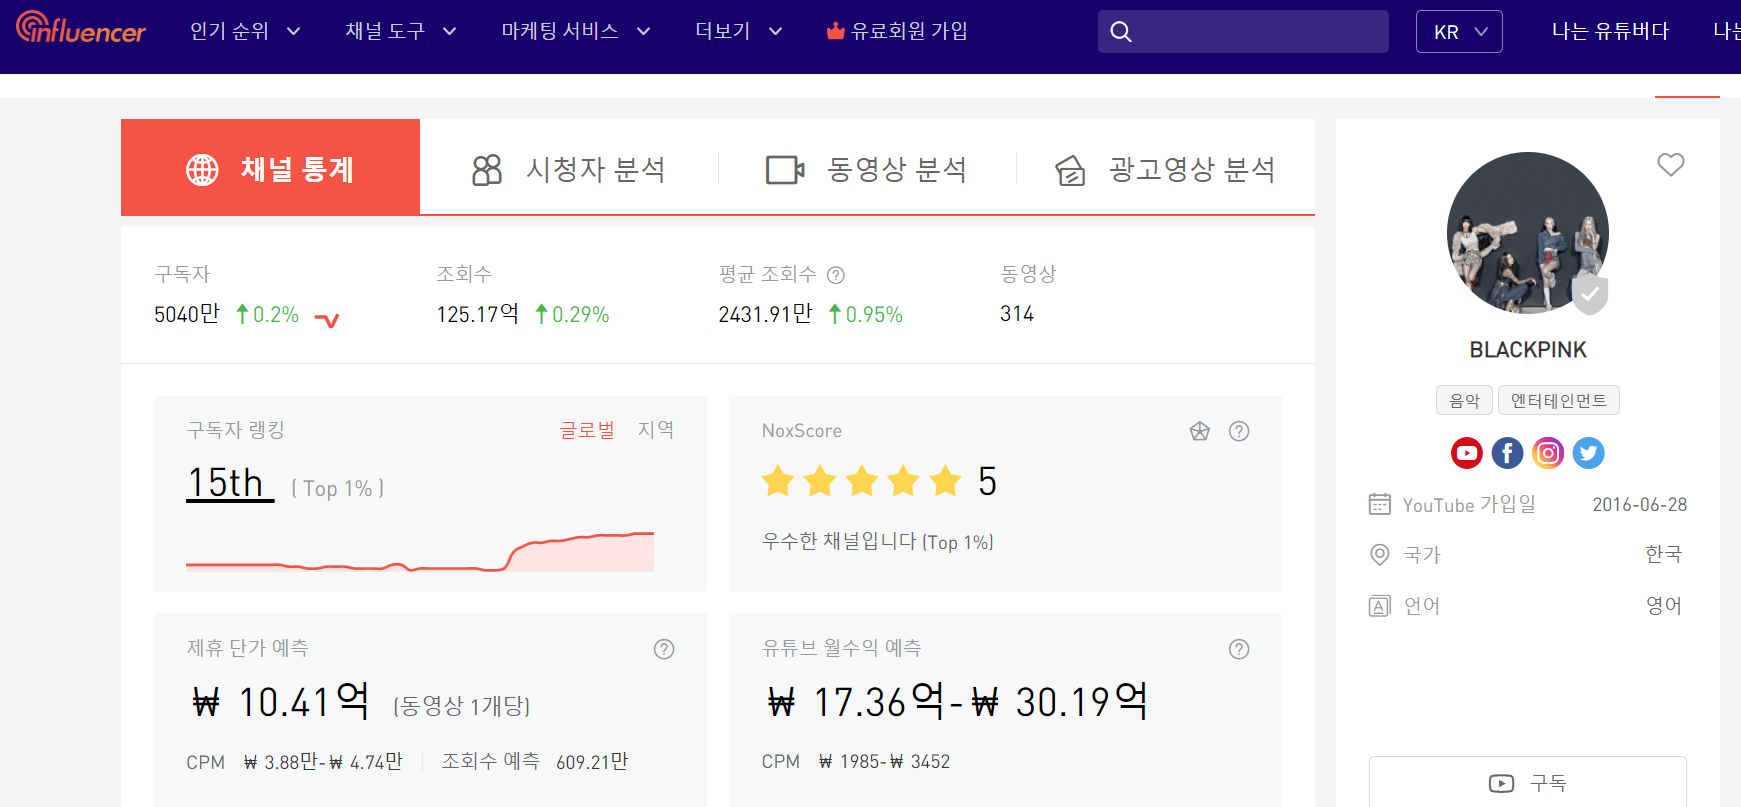This screenshot has height=807, width=1741.
Task: Click the ad icon beside 광고영상 분석
Action: 1070,170
